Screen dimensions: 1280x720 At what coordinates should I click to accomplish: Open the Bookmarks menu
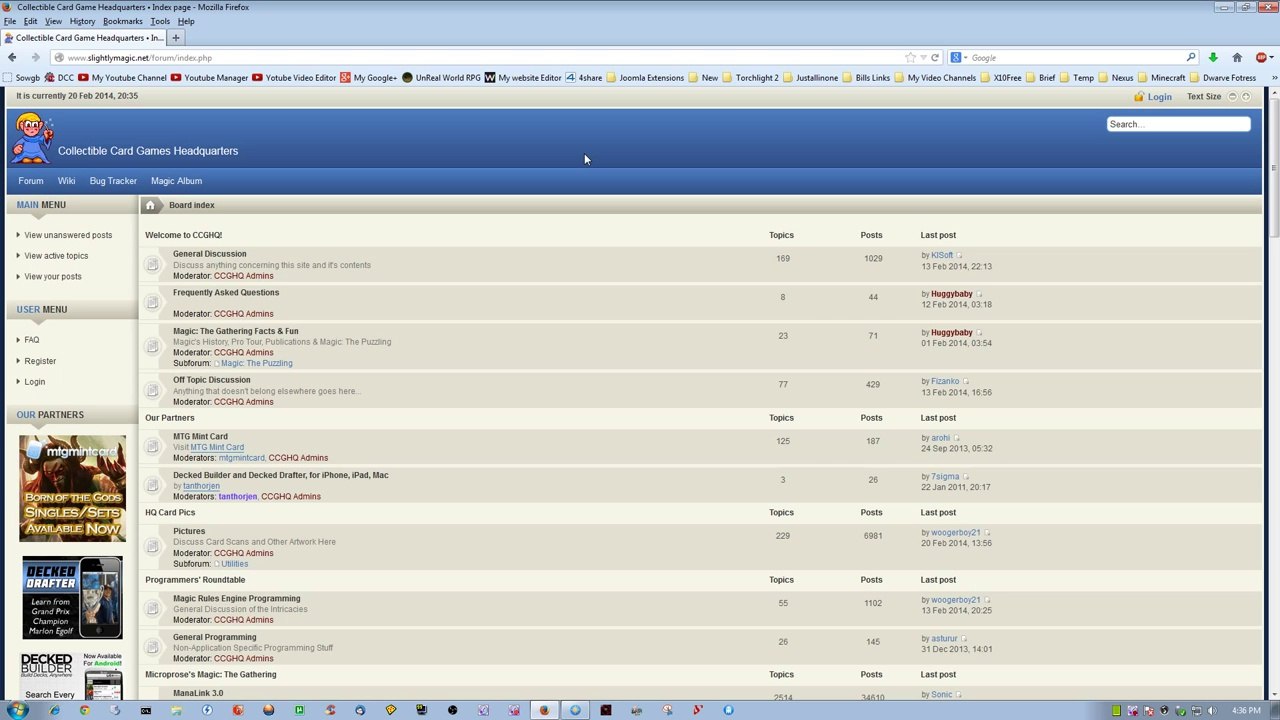[x=123, y=21]
